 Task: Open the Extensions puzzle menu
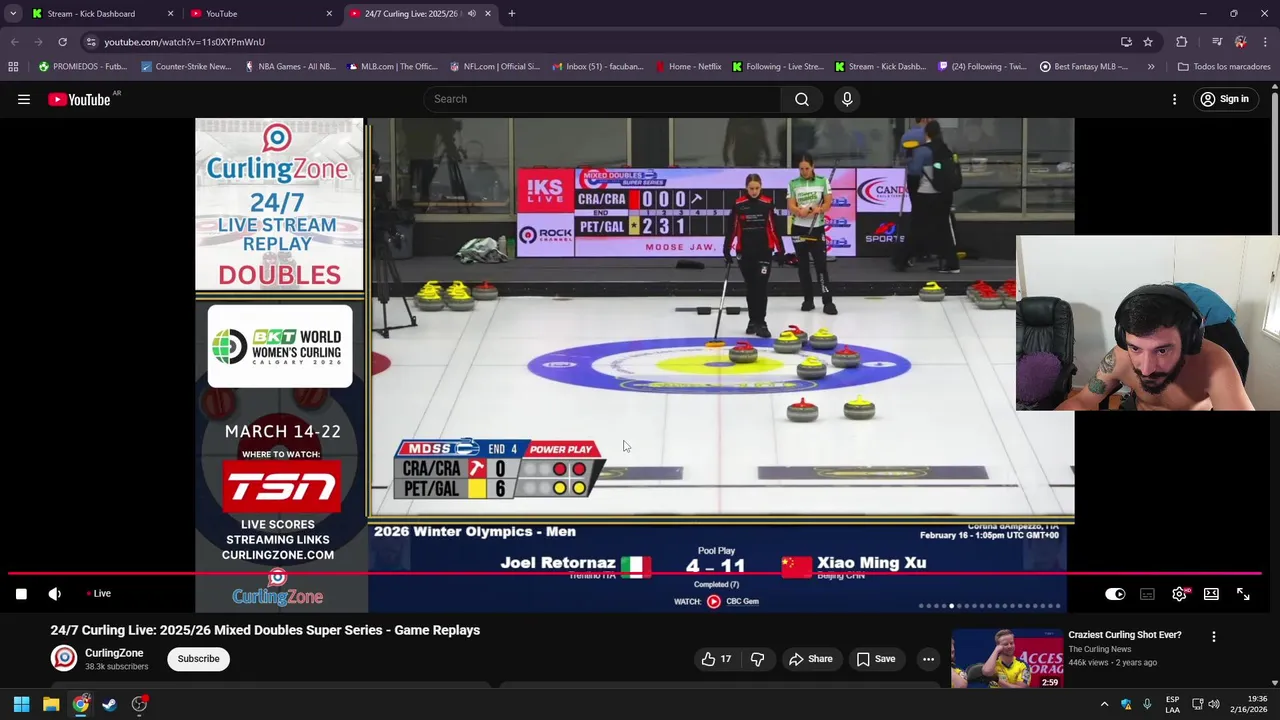[x=1182, y=42]
